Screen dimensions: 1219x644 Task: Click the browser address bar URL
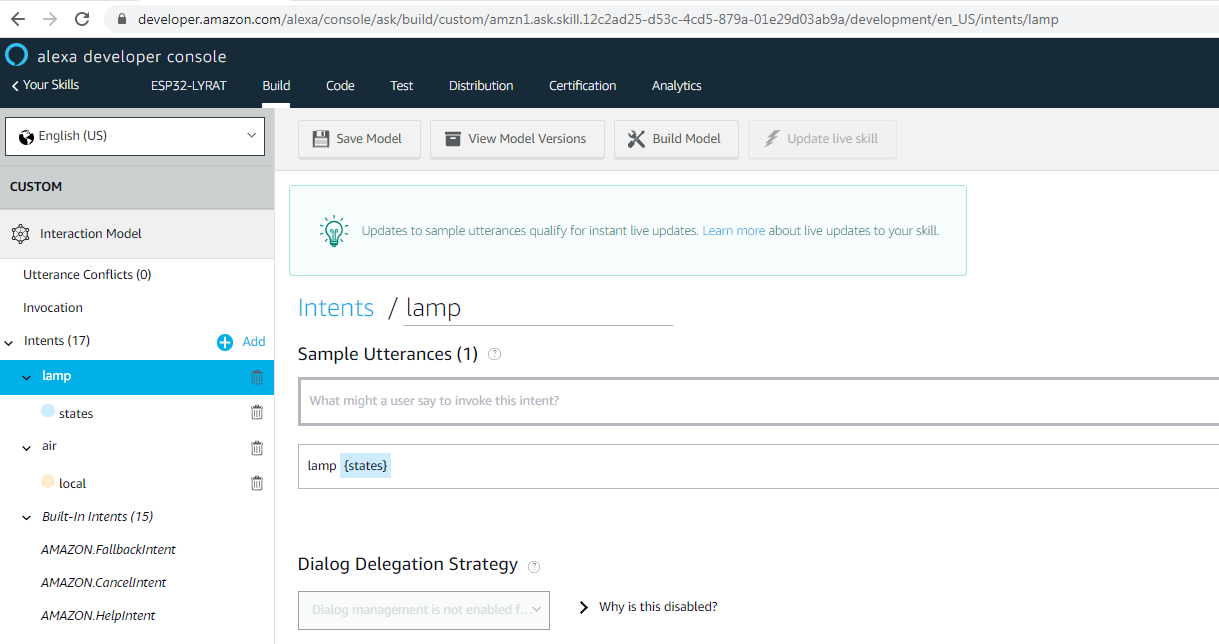coord(598,19)
